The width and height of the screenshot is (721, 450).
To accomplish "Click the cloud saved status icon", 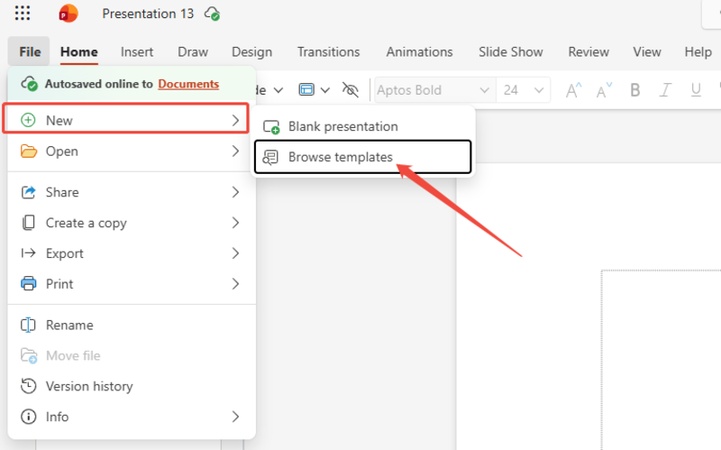I will [212, 14].
